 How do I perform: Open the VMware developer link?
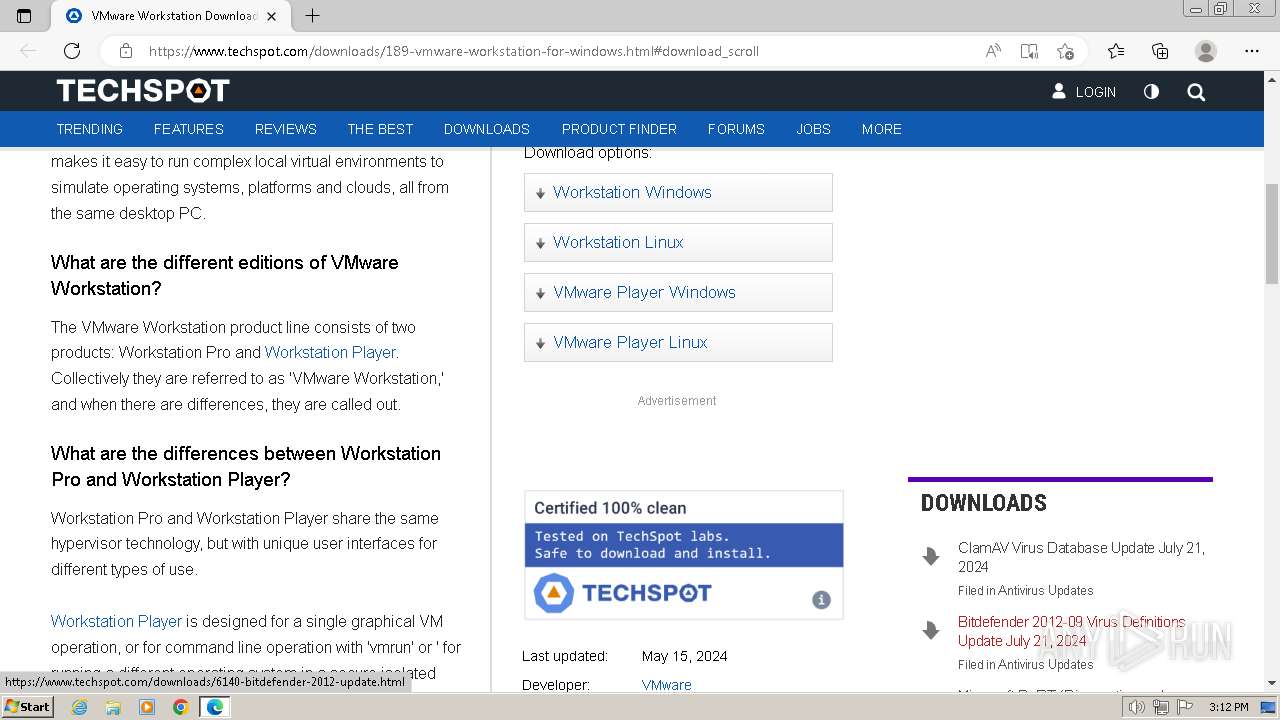point(666,685)
